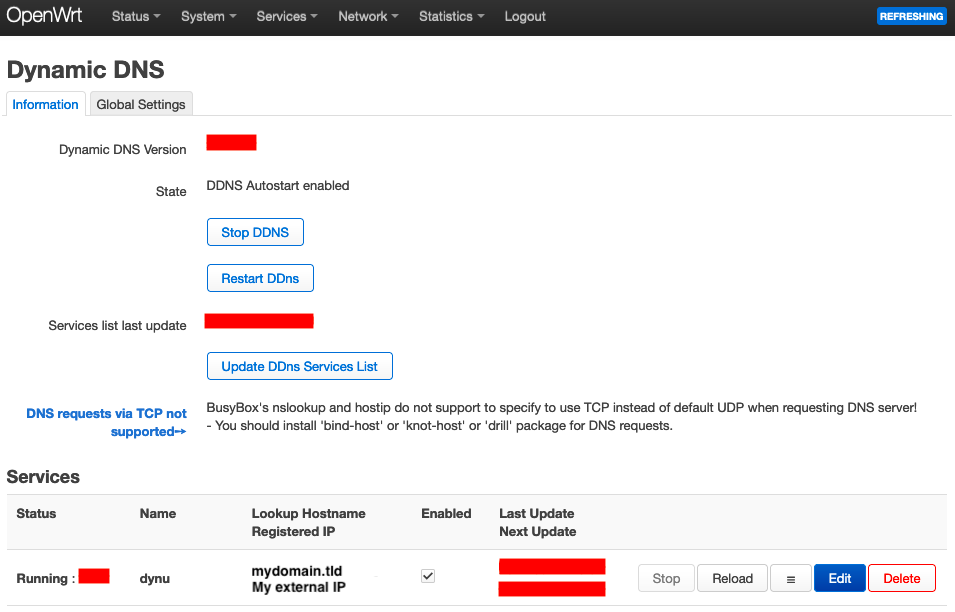This screenshot has width=955, height=612.
Task: Open the Services dropdown menu
Action: 287,16
